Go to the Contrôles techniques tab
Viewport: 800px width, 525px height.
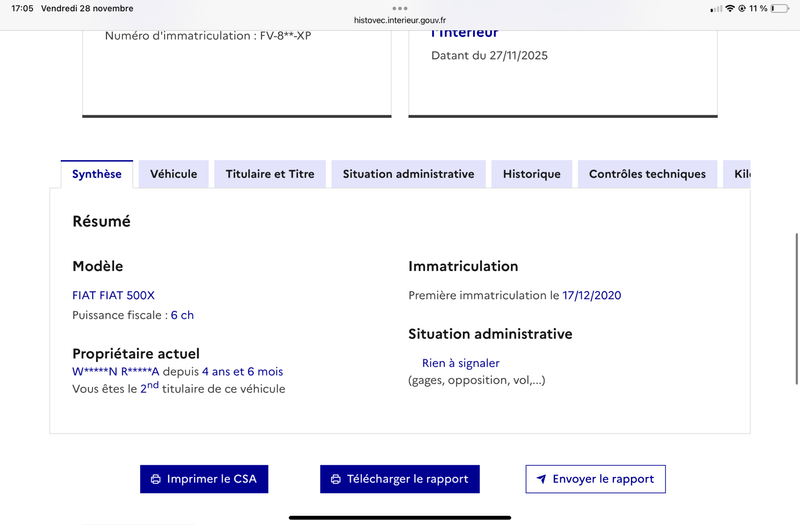coord(647,174)
